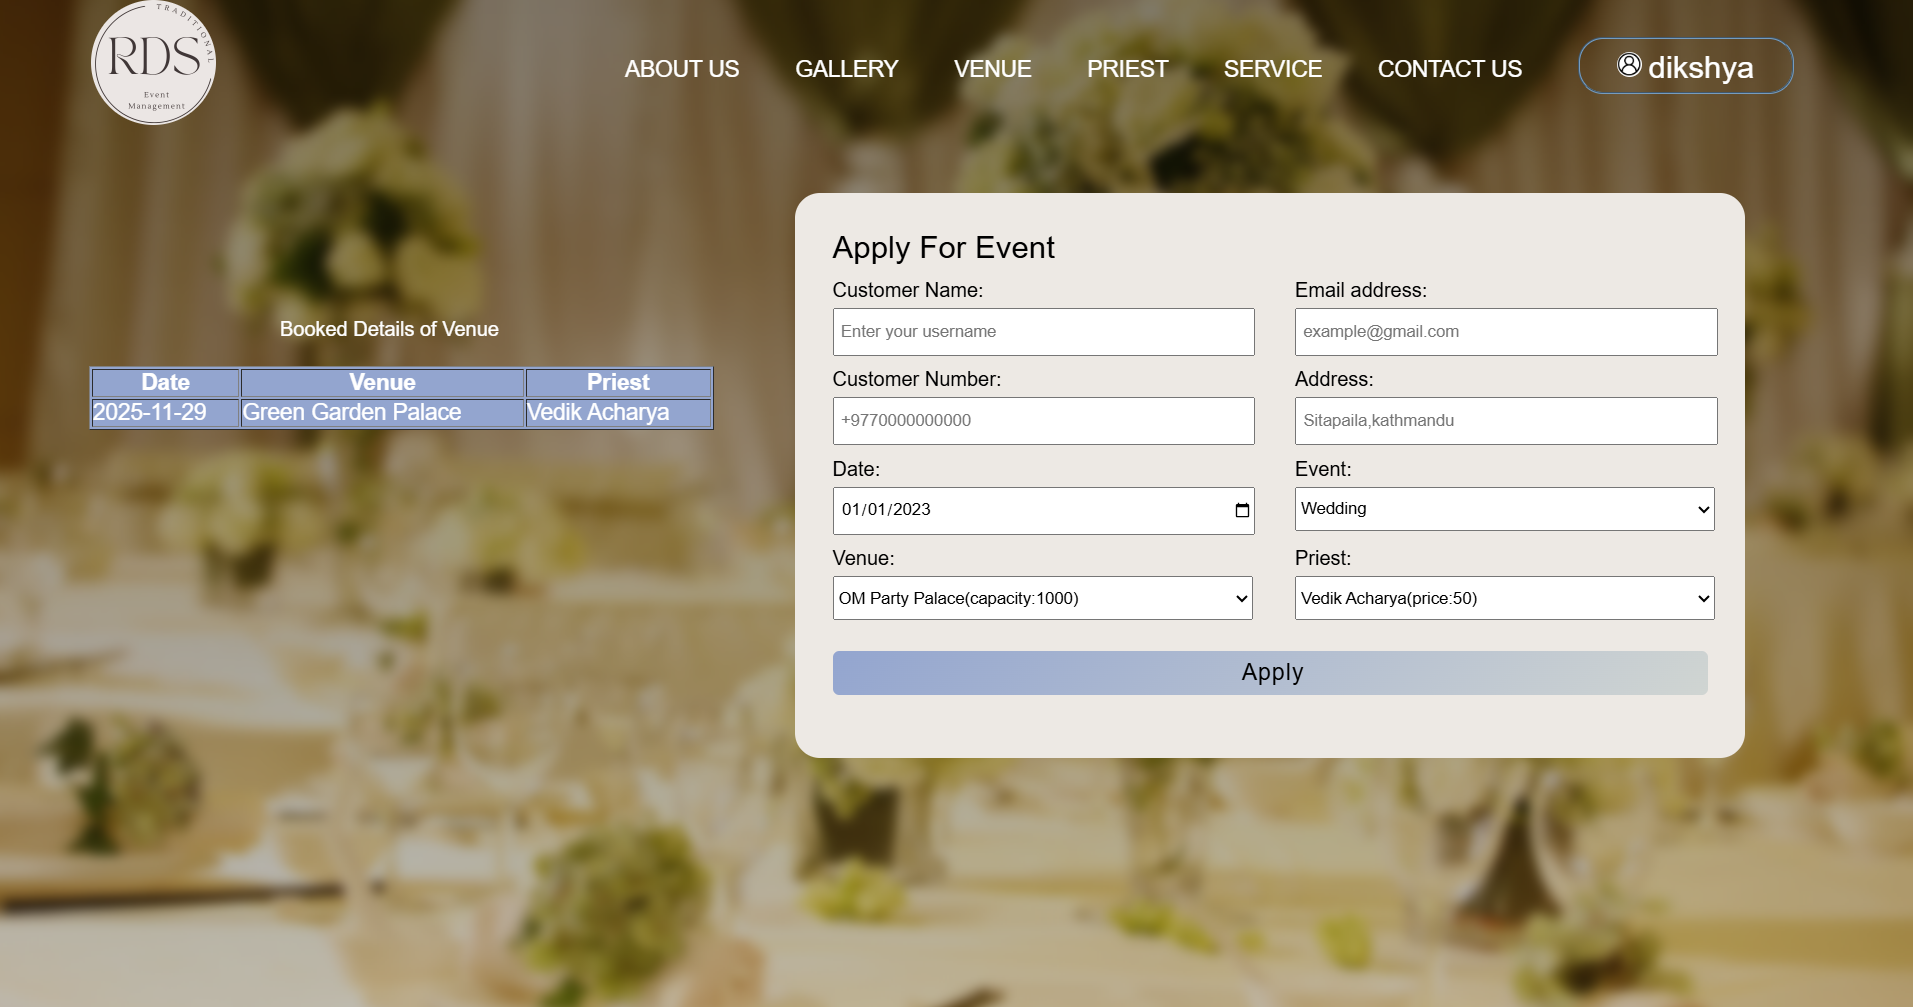Open the SERVICE page from the navbar
Image resolution: width=1913 pixels, height=1007 pixels.
(1272, 69)
